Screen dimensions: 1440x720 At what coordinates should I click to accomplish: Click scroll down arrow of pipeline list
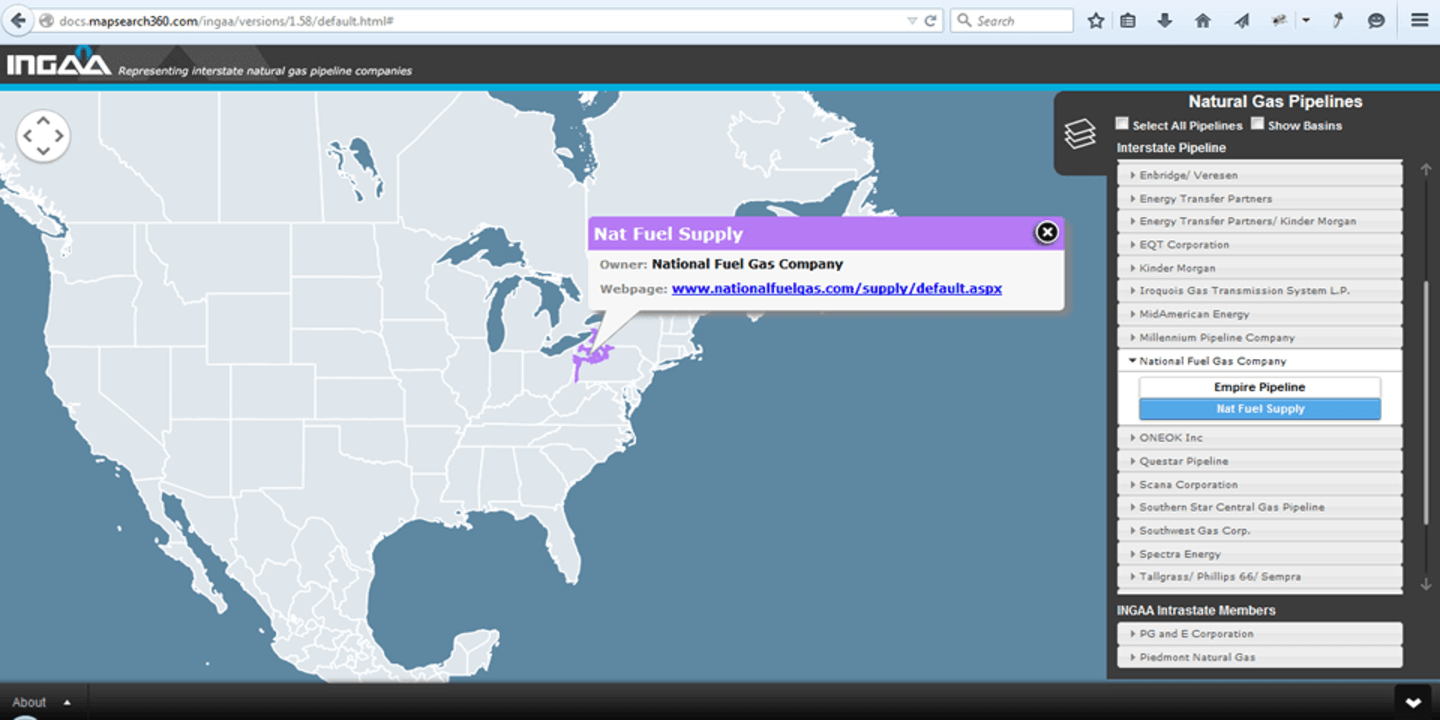coord(1426,584)
